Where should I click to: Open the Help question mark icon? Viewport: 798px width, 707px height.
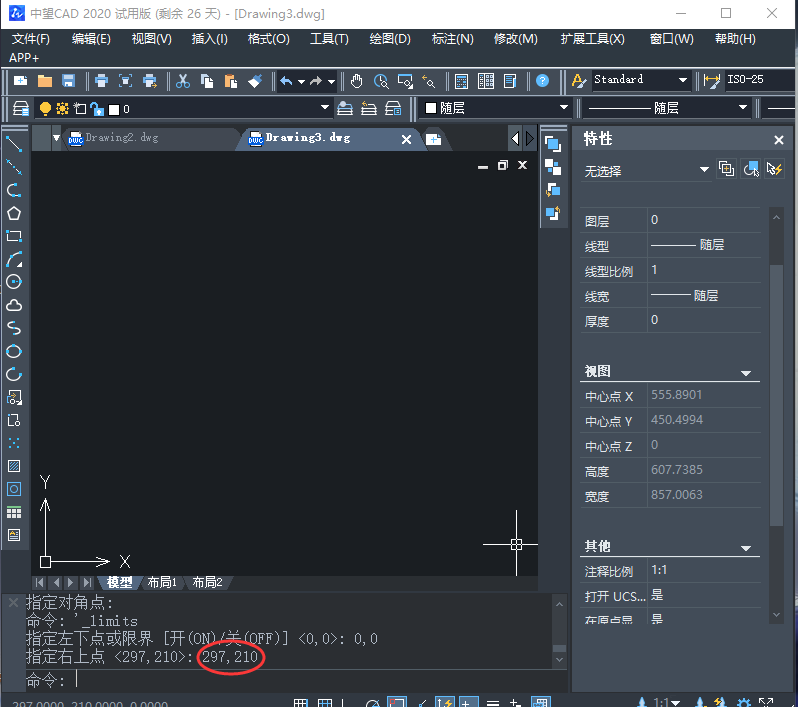pyautogui.click(x=542, y=81)
